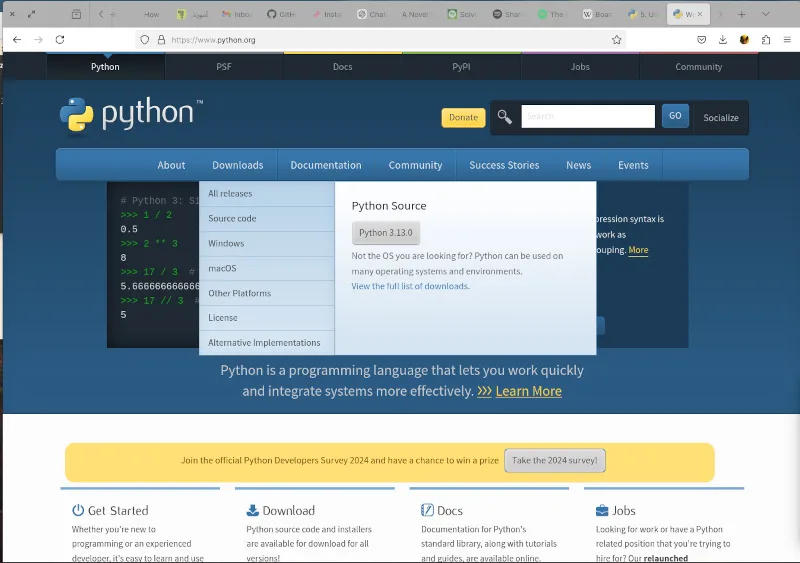Viewport: 800px width, 563px height.
Task: Open View the full list of downloads link
Action: point(410,286)
